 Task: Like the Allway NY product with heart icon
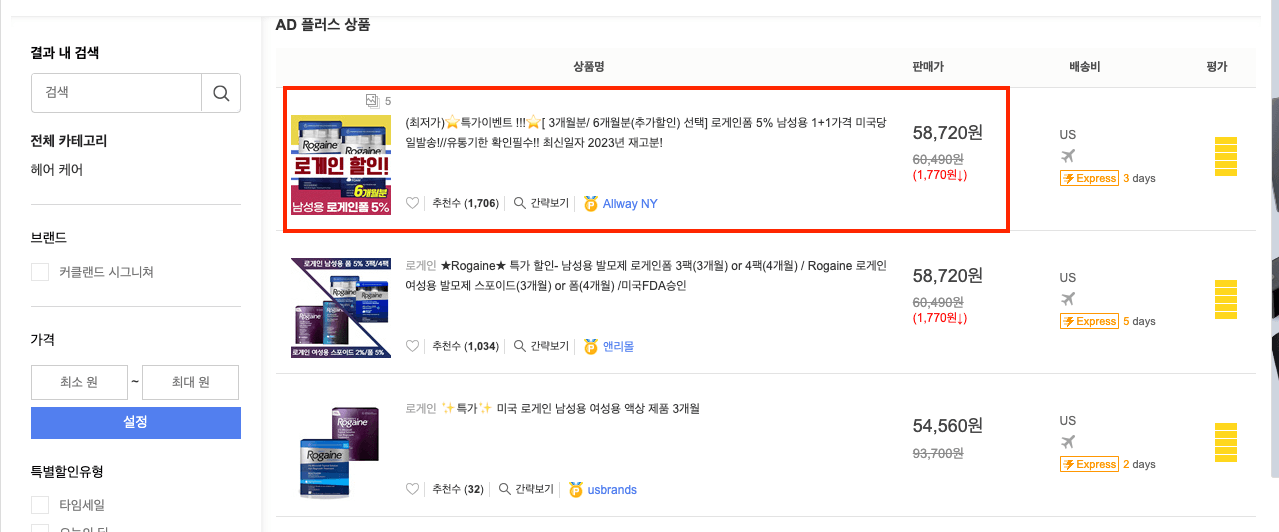pos(412,203)
